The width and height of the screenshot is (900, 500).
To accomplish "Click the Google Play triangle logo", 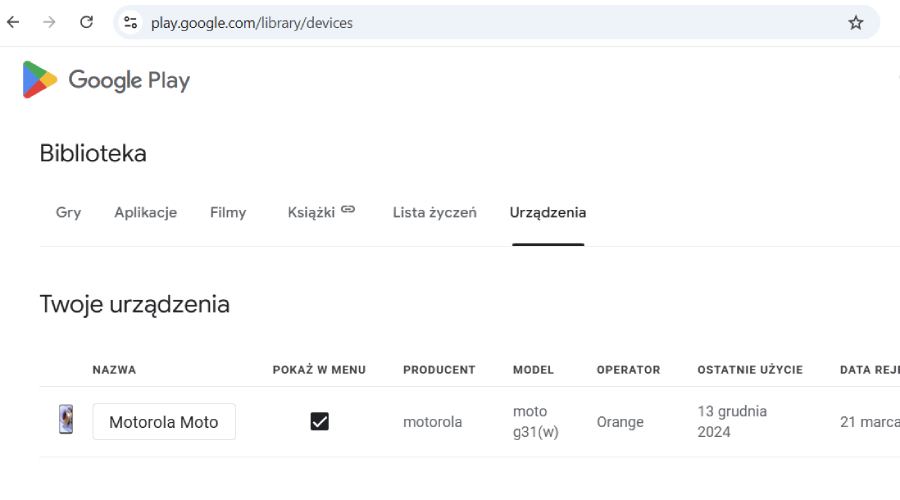I will (40, 80).
